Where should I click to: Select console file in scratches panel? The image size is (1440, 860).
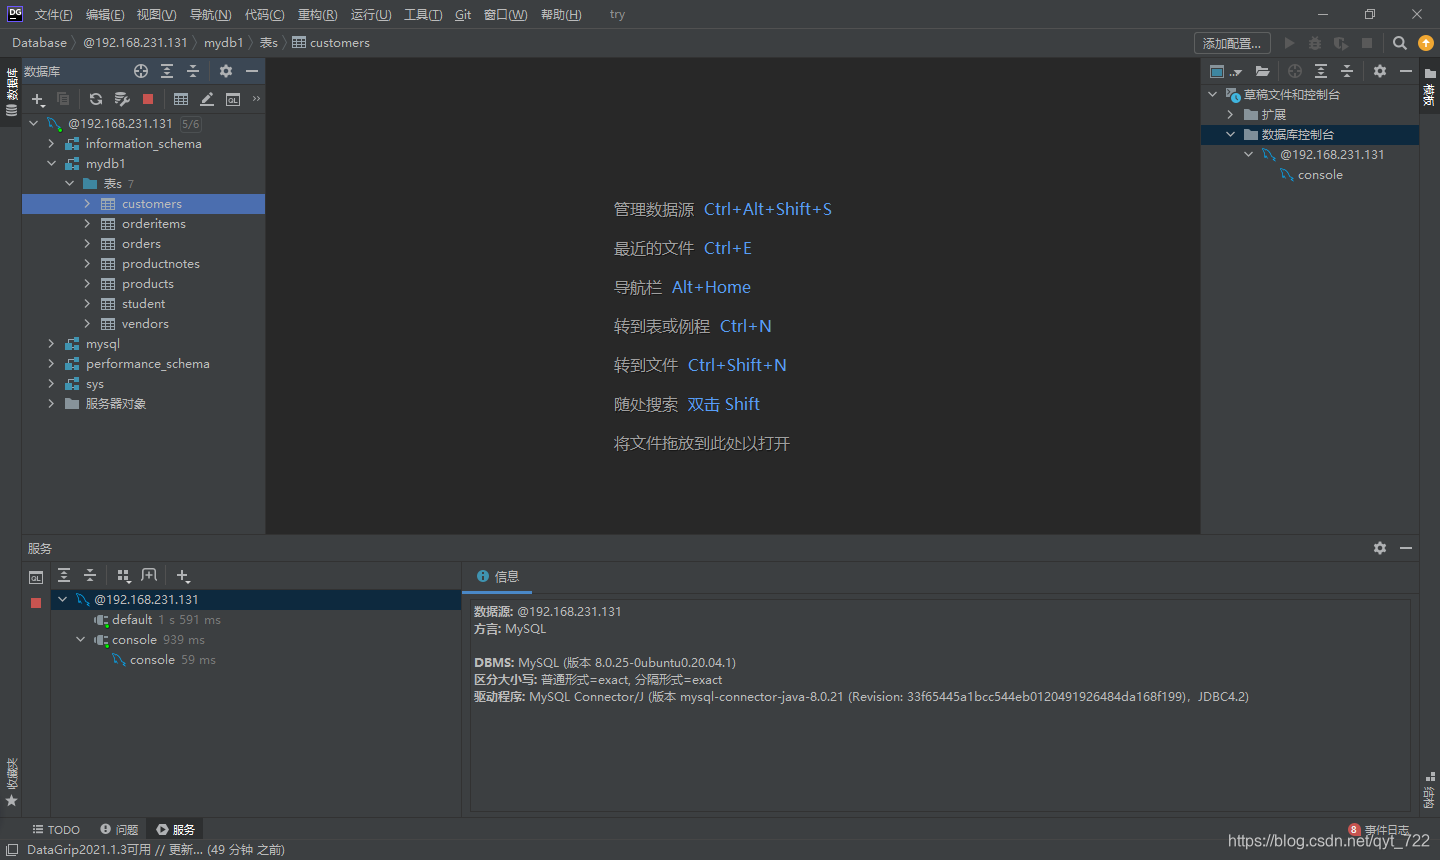tap(1320, 174)
